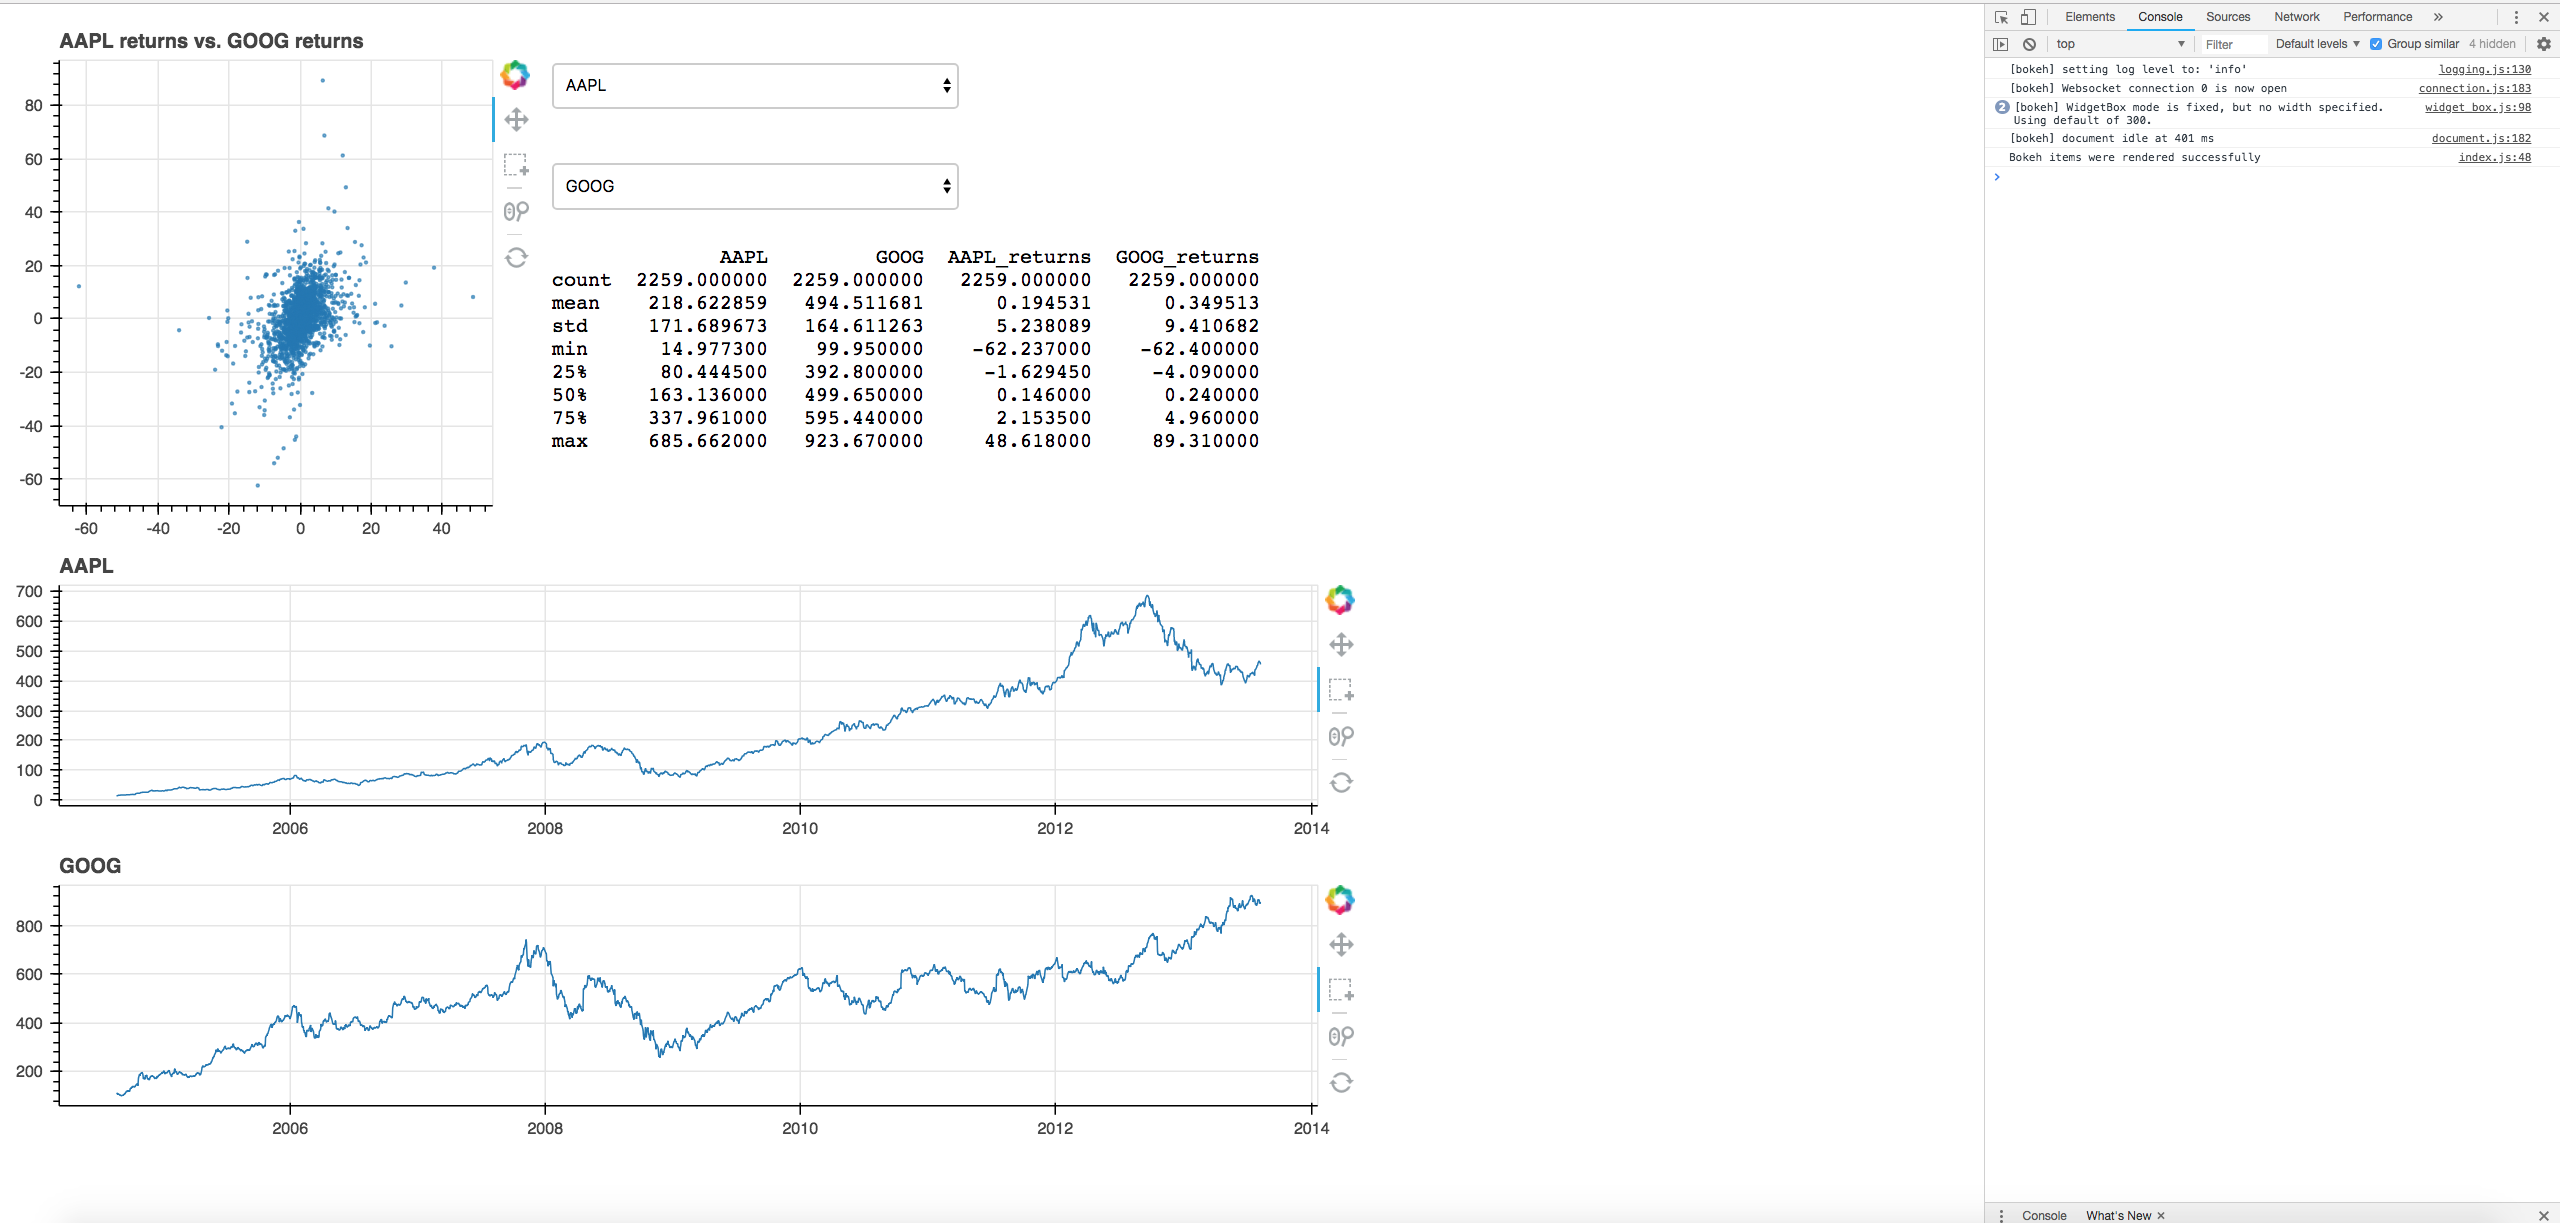The width and height of the screenshot is (2560, 1223).
Task: Click the 'max' row label in stats table
Action: [x=569, y=441]
